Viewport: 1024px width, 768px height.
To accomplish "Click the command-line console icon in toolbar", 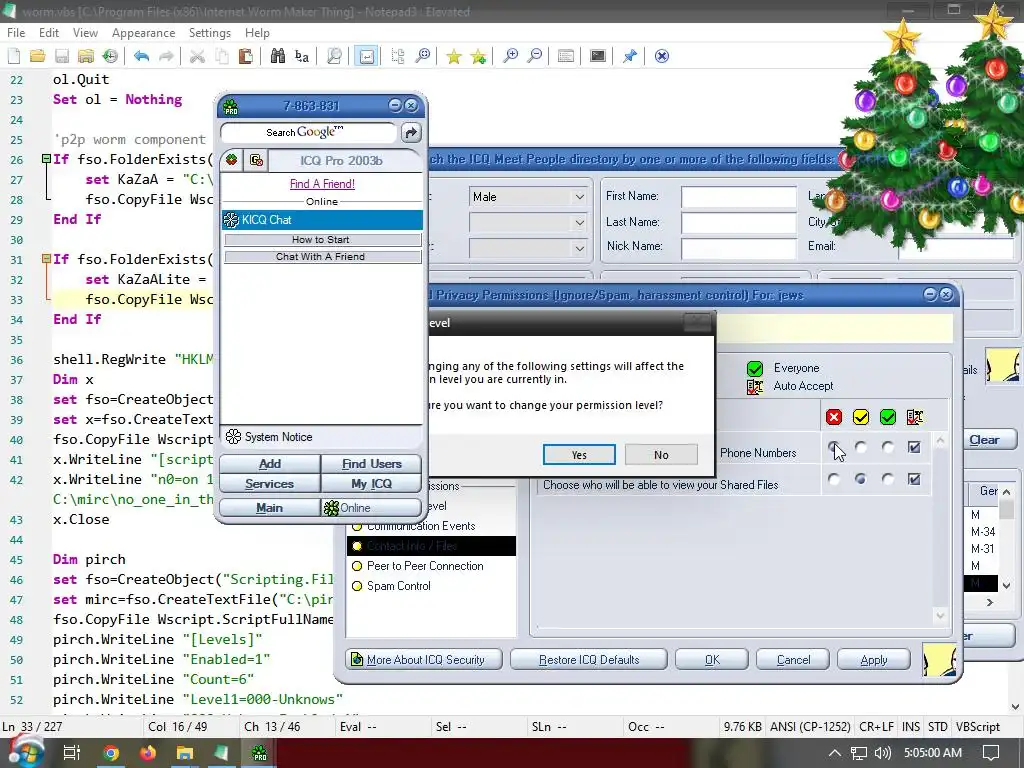I will (598, 56).
